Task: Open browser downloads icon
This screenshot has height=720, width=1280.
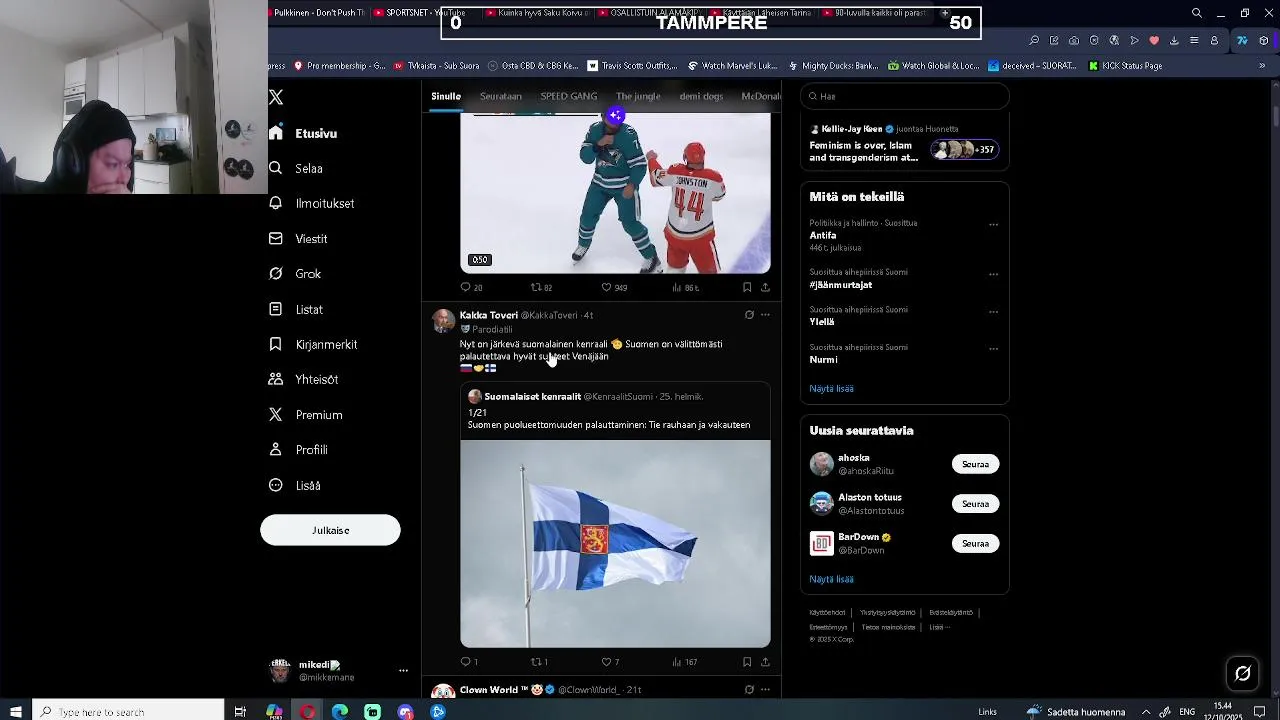Action: pos(1174,41)
